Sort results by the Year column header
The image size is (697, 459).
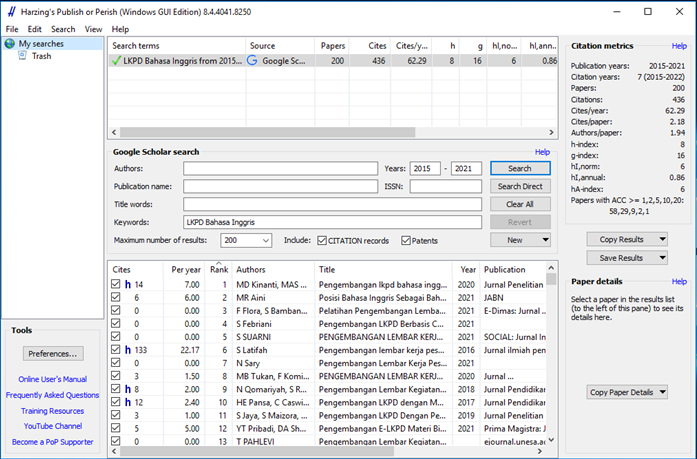click(x=466, y=270)
